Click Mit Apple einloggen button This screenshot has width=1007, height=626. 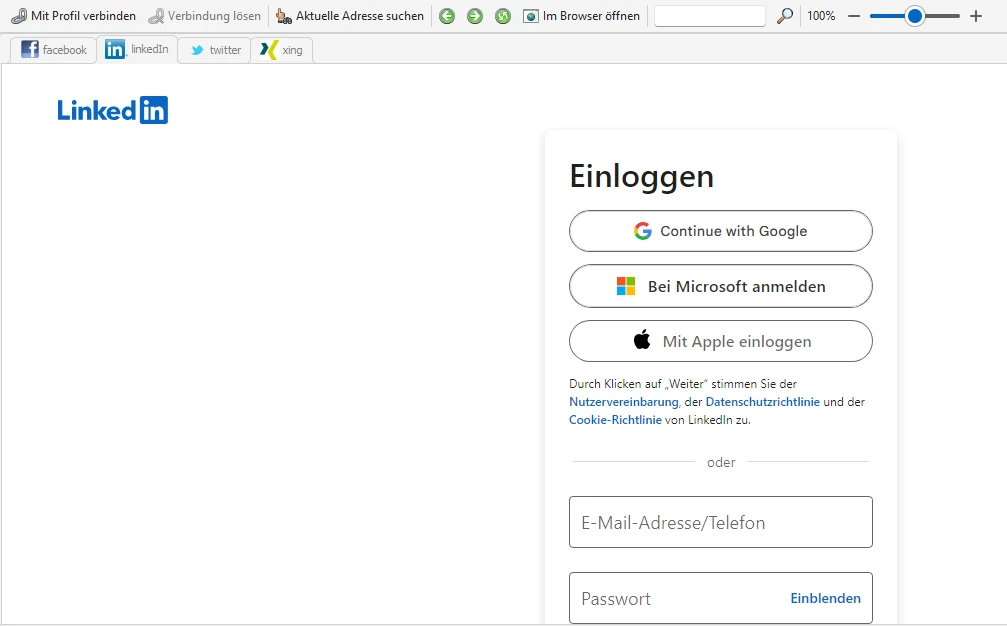721,341
